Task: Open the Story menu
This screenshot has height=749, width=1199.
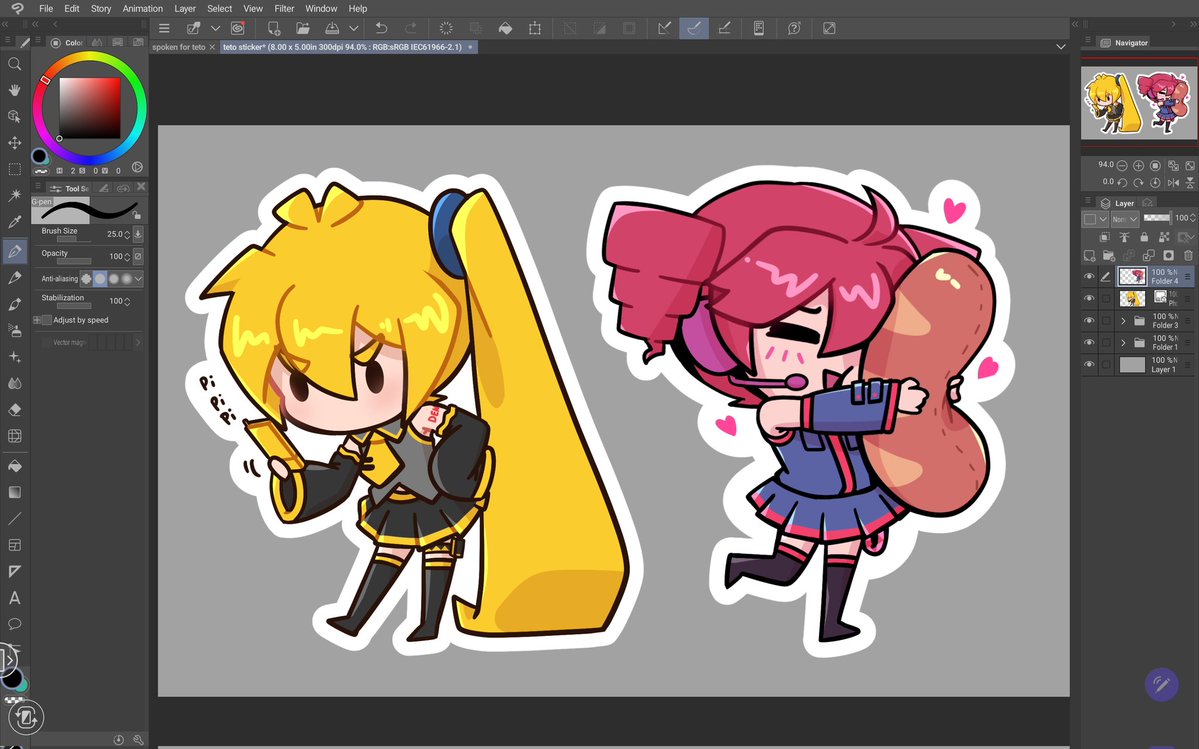Action: (101, 8)
